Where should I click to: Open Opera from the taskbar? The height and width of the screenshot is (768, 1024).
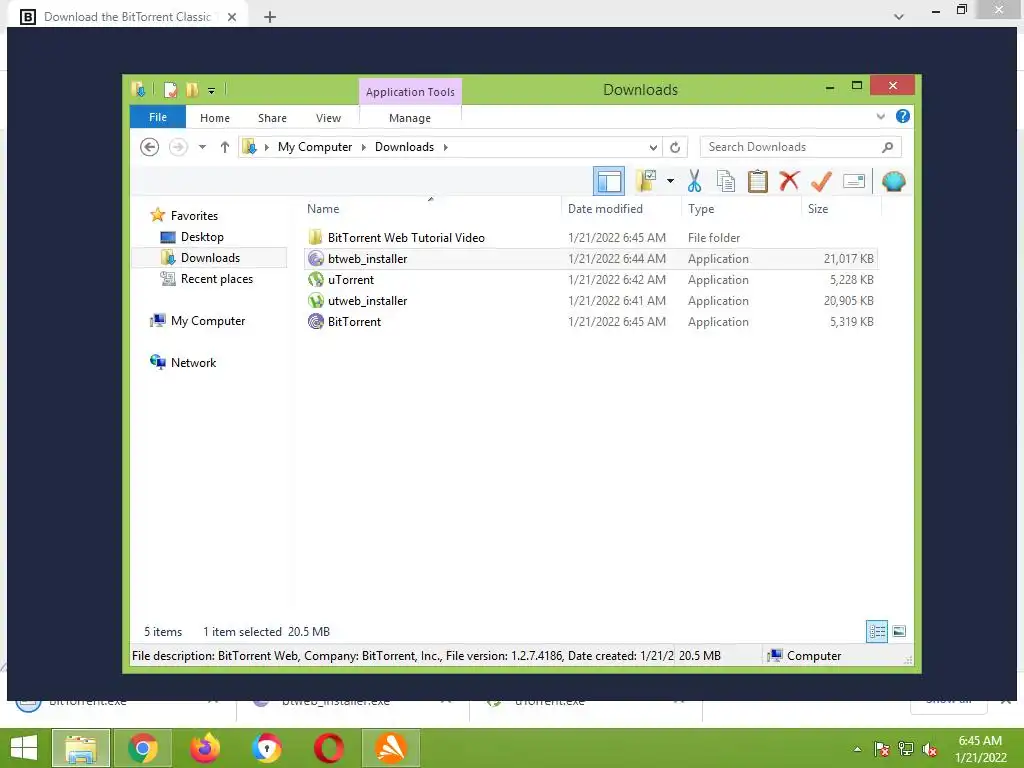click(x=328, y=748)
